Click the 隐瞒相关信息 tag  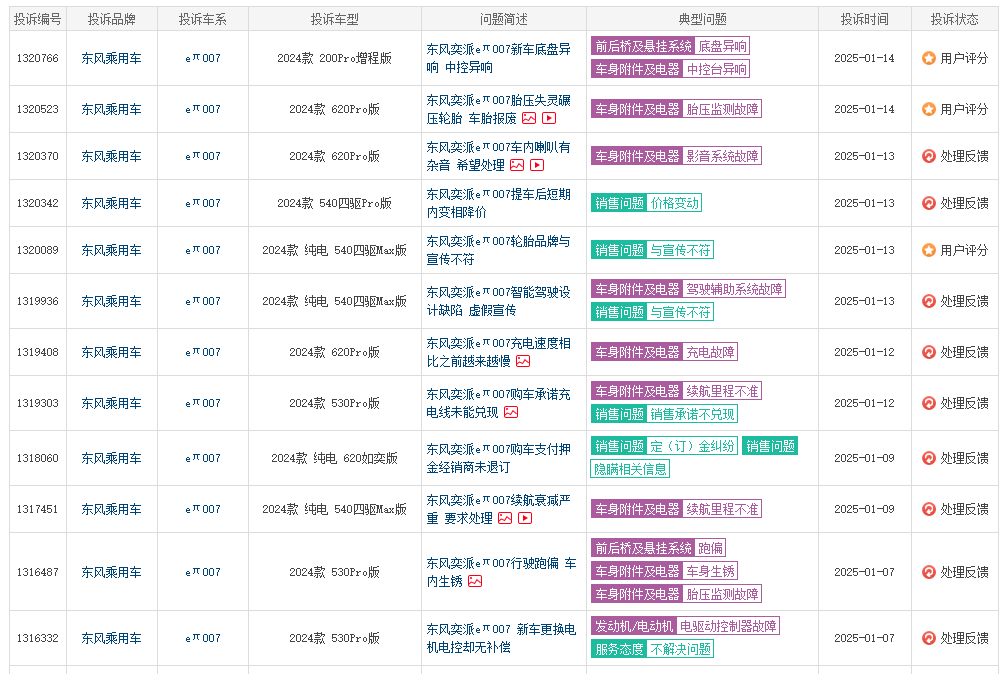pyautogui.click(x=630, y=469)
